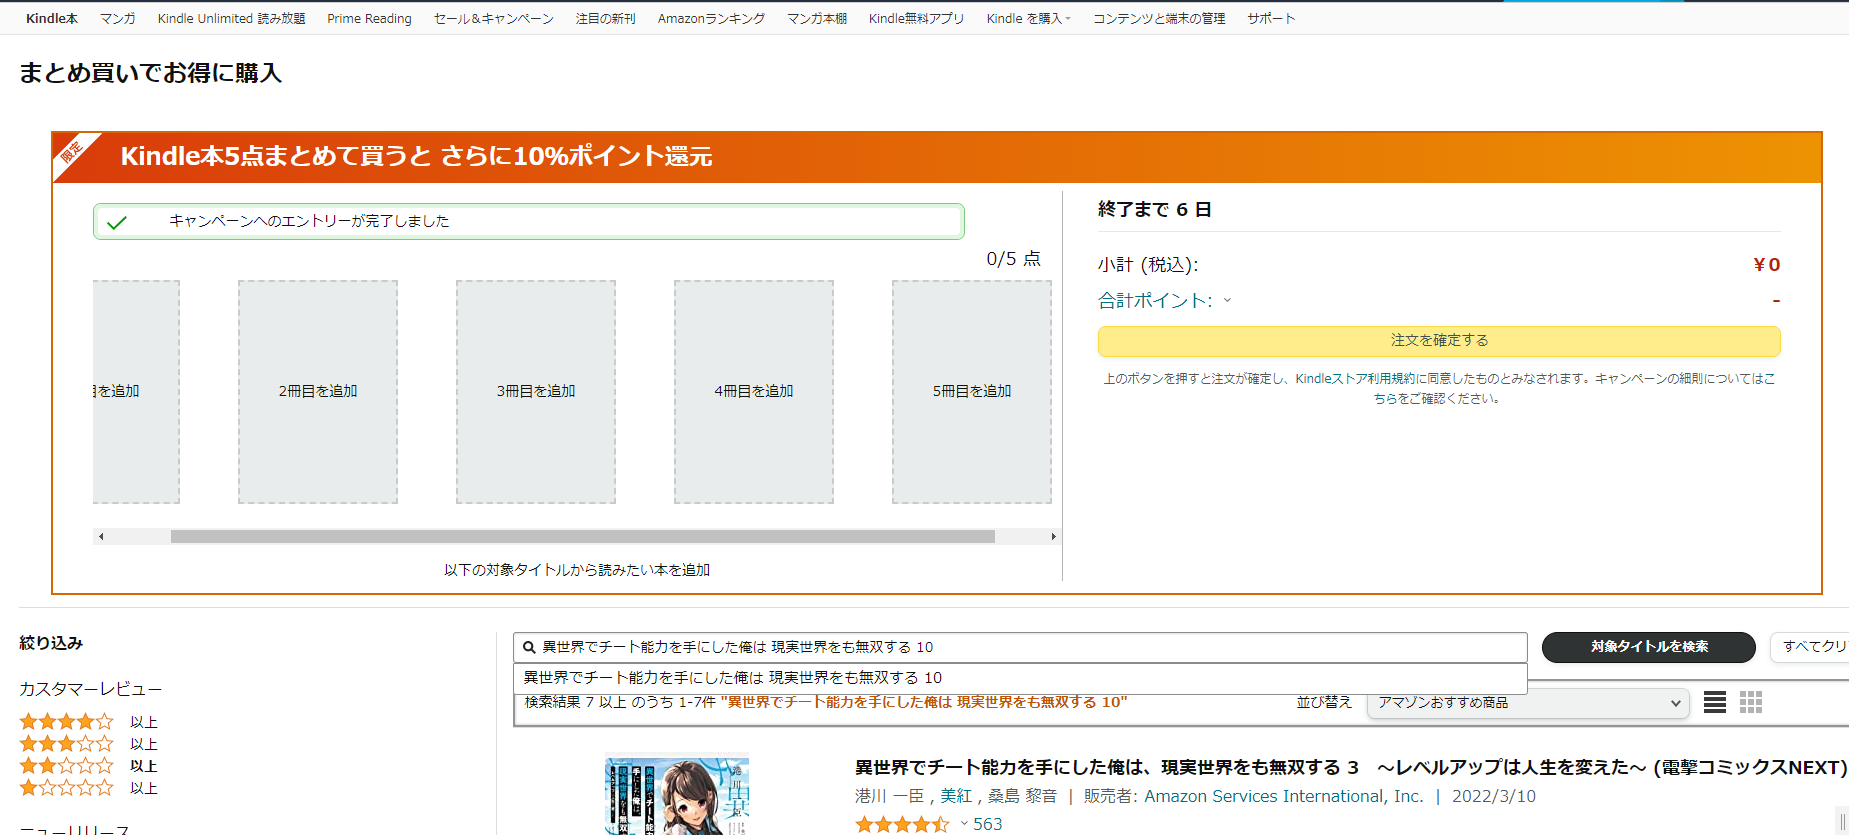The height and width of the screenshot is (835, 1849).
Task: Open the 563 reviews link
Action: point(987,824)
